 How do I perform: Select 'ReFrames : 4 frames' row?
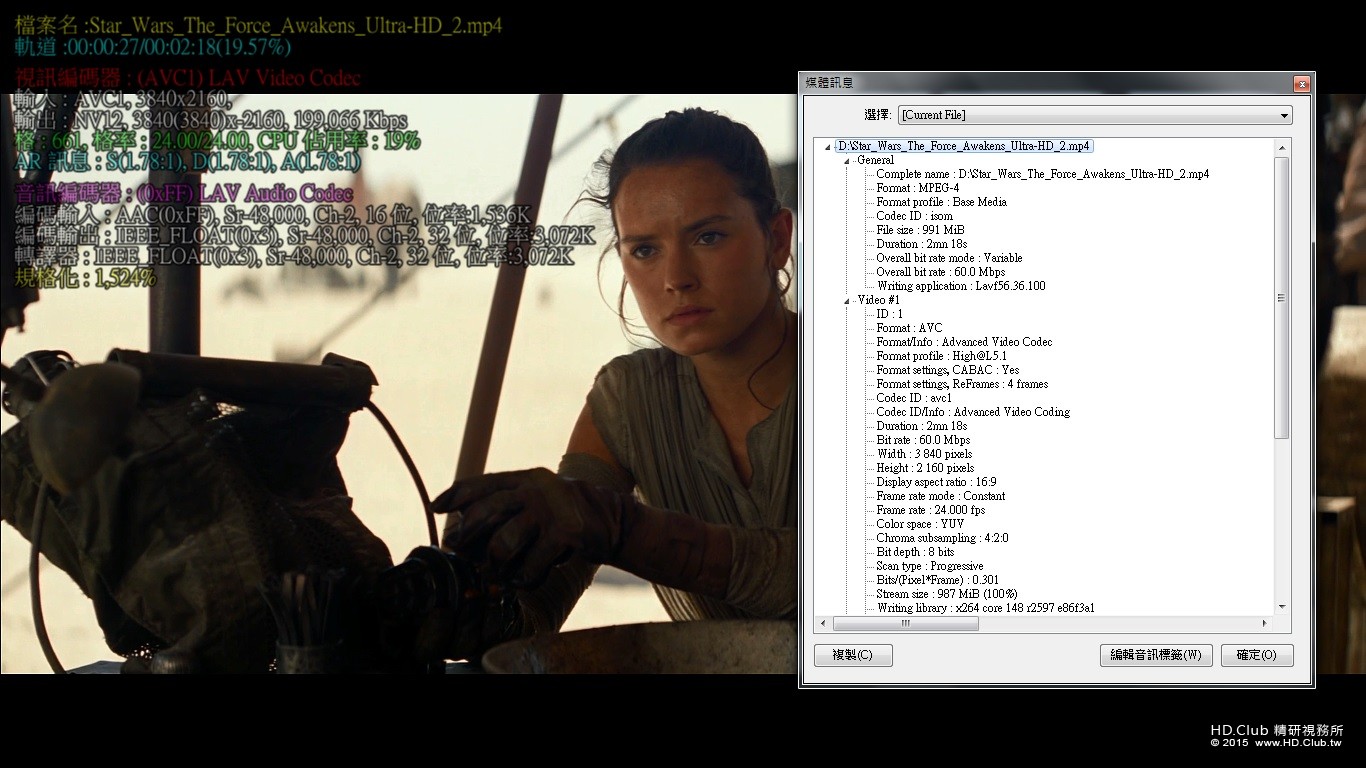click(x=962, y=384)
